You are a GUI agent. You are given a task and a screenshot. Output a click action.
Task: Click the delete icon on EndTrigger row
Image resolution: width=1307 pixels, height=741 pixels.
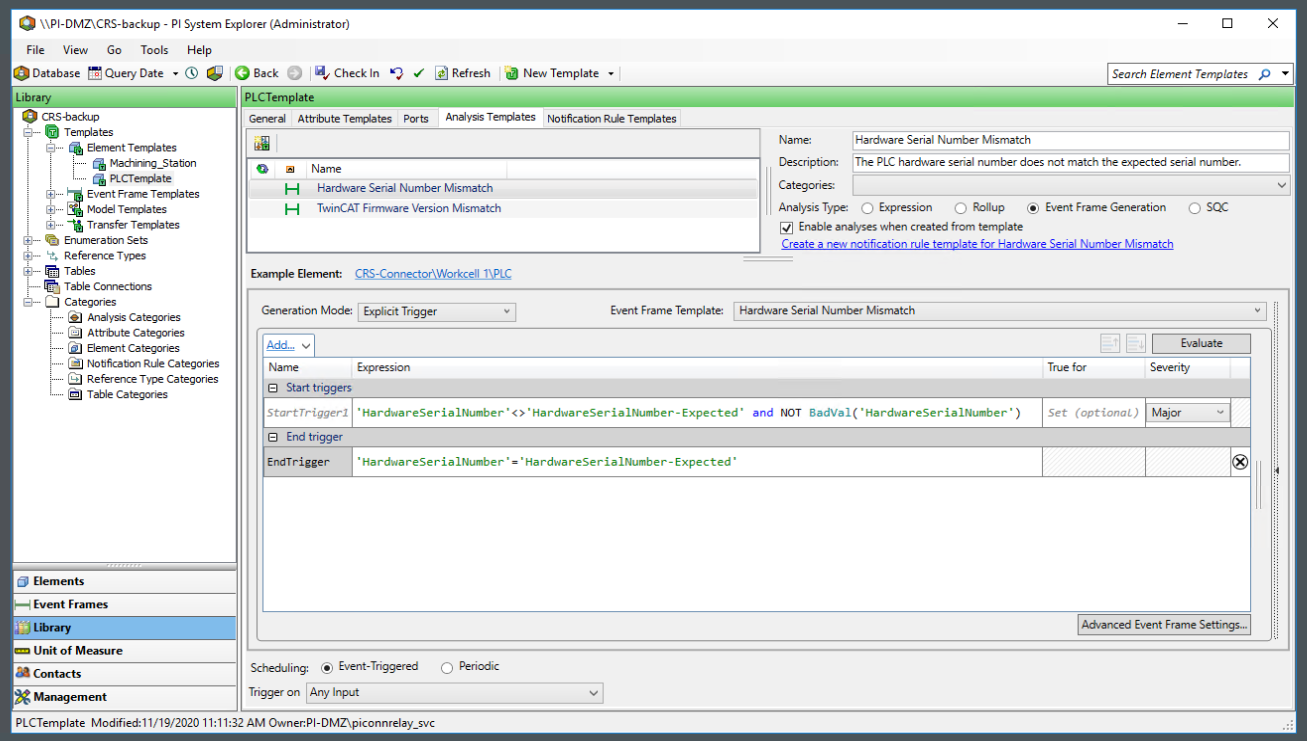coord(1240,462)
